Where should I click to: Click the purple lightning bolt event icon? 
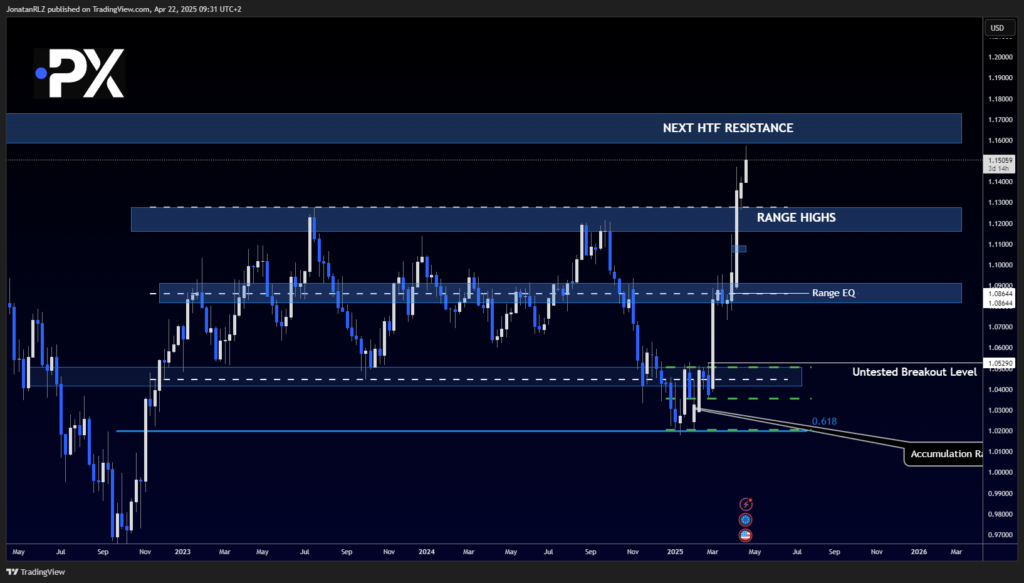(x=745, y=505)
